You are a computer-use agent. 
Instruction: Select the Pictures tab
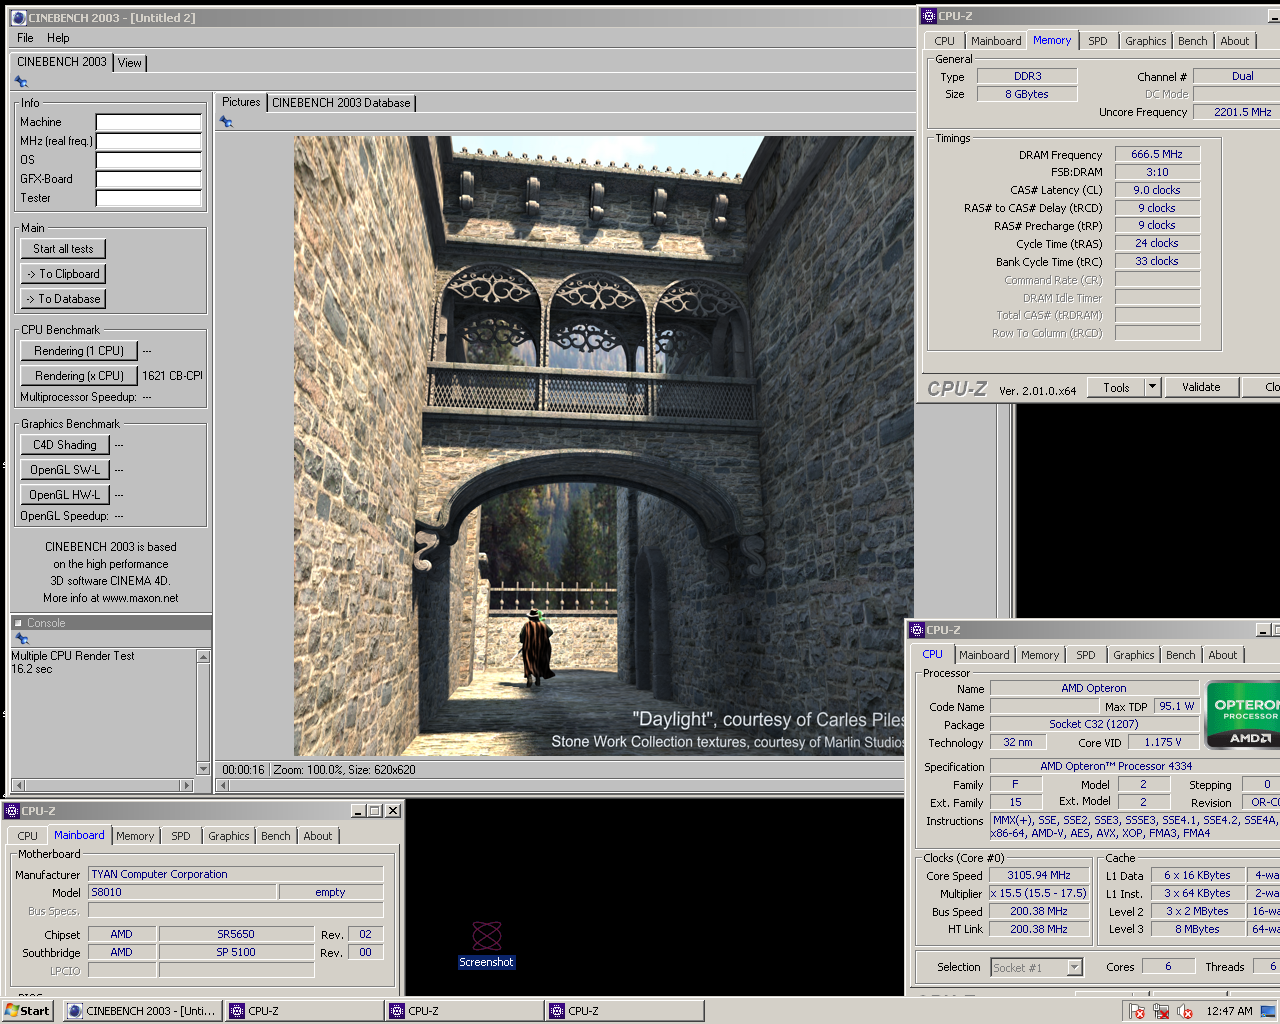241,102
